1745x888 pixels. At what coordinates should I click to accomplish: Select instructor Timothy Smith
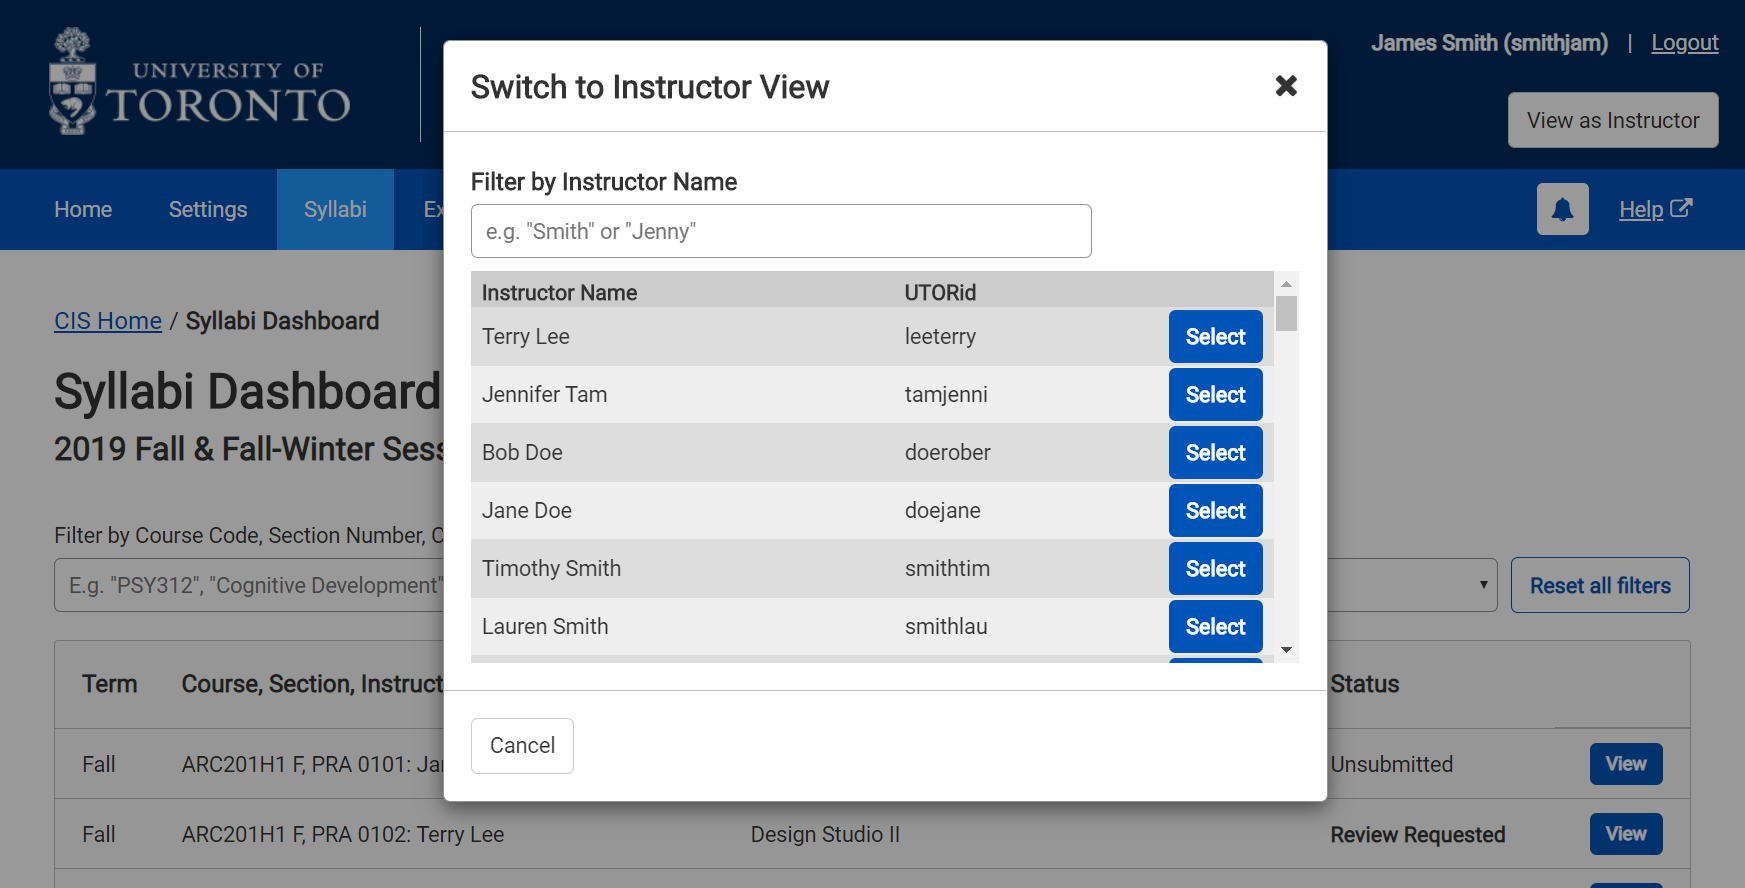point(1215,569)
